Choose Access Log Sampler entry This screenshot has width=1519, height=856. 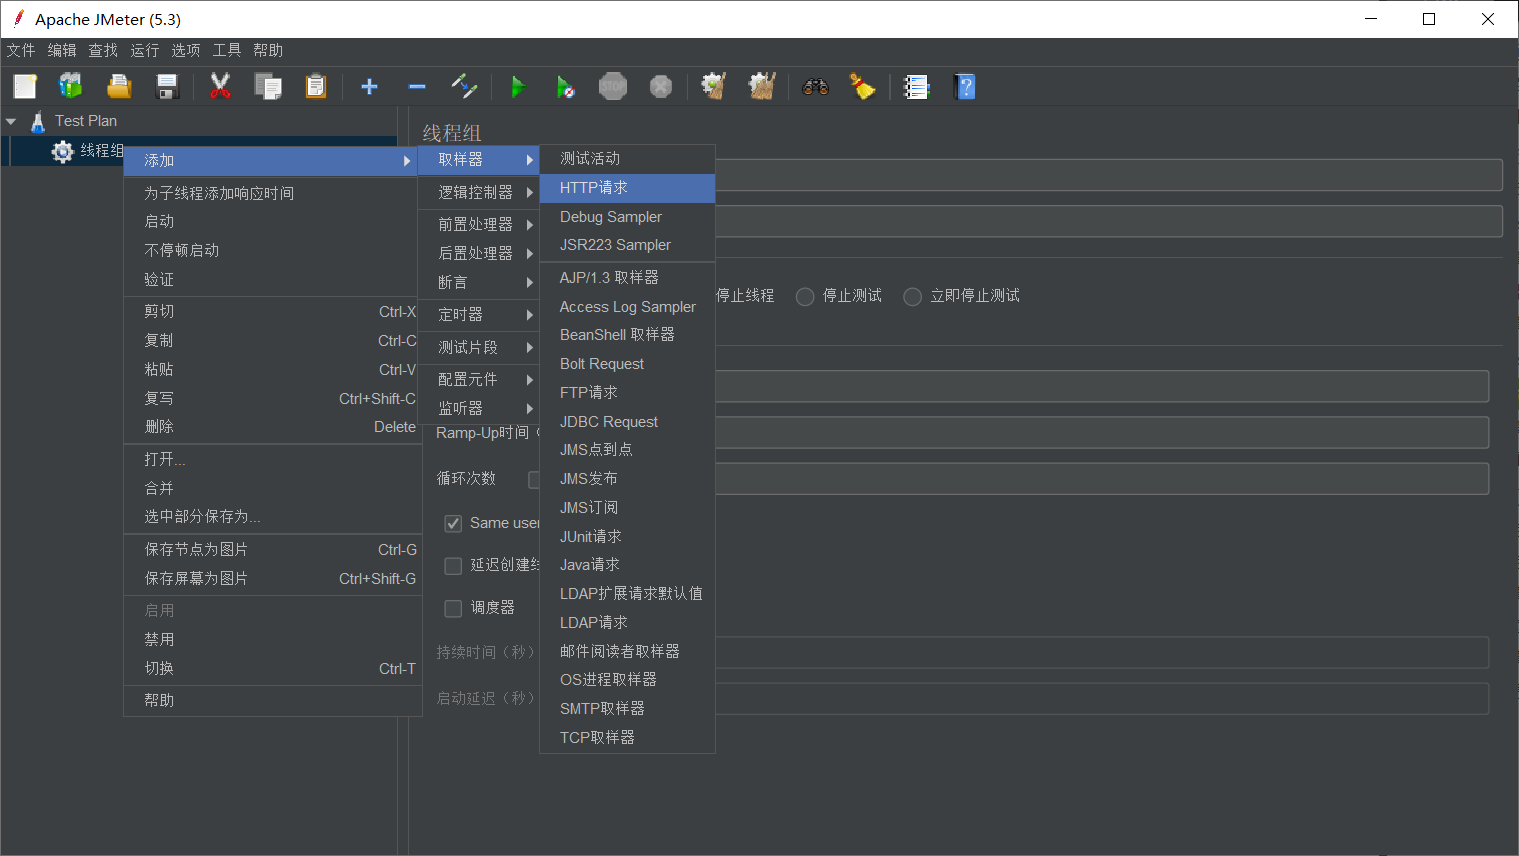627,307
